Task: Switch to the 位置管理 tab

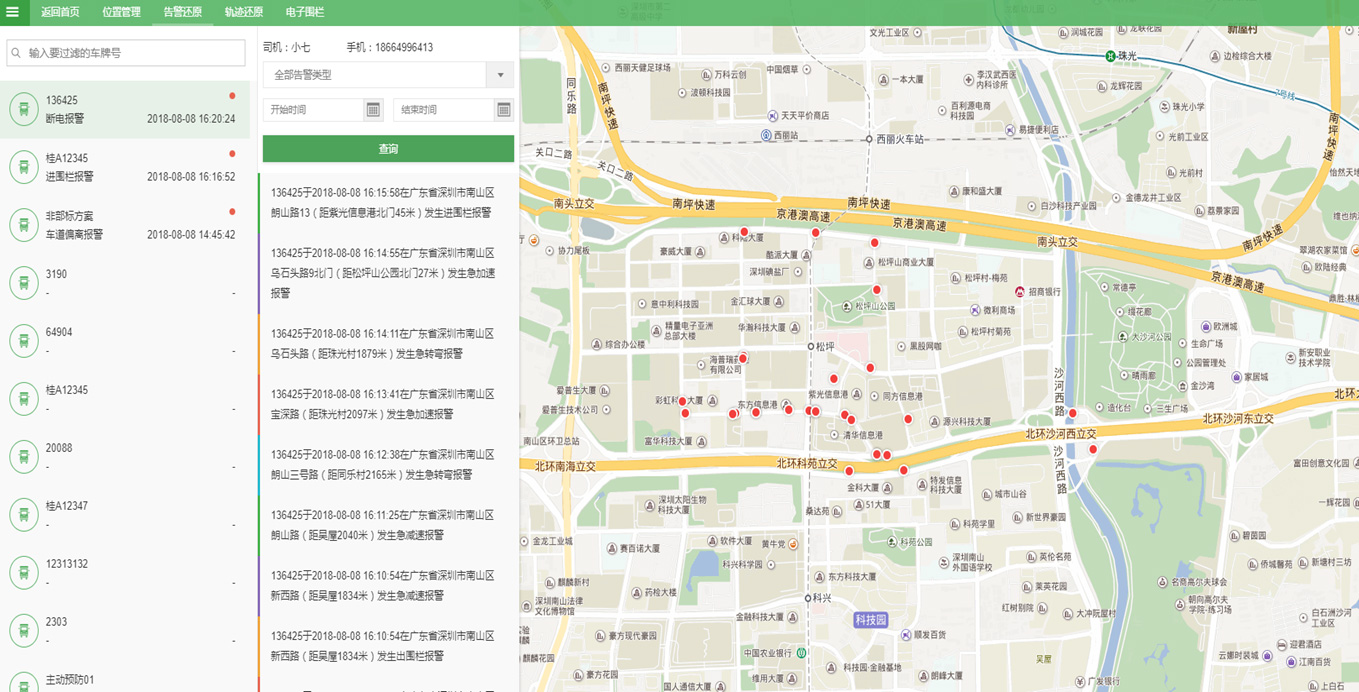Action: coord(121,12)
